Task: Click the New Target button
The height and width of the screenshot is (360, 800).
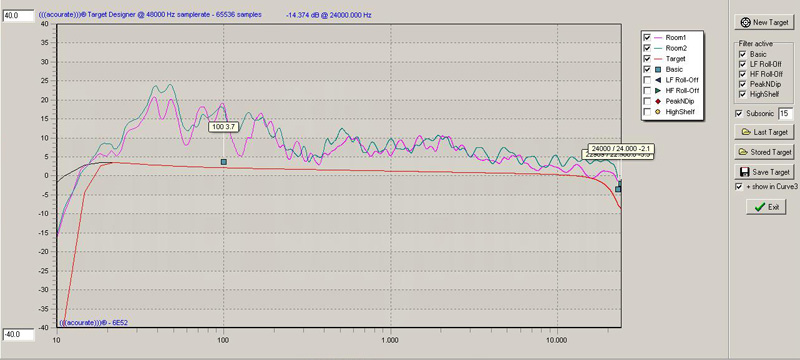Action: 764,22
